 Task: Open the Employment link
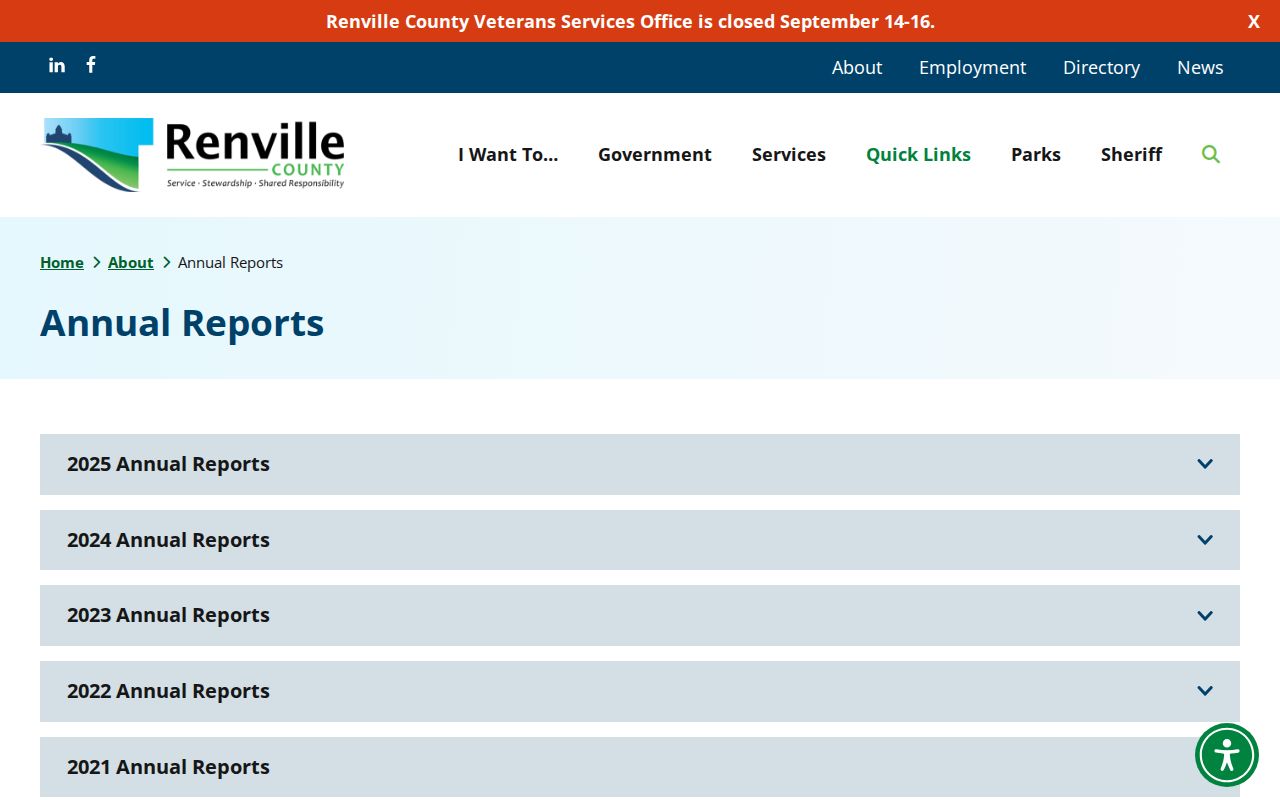pos(972,67)
